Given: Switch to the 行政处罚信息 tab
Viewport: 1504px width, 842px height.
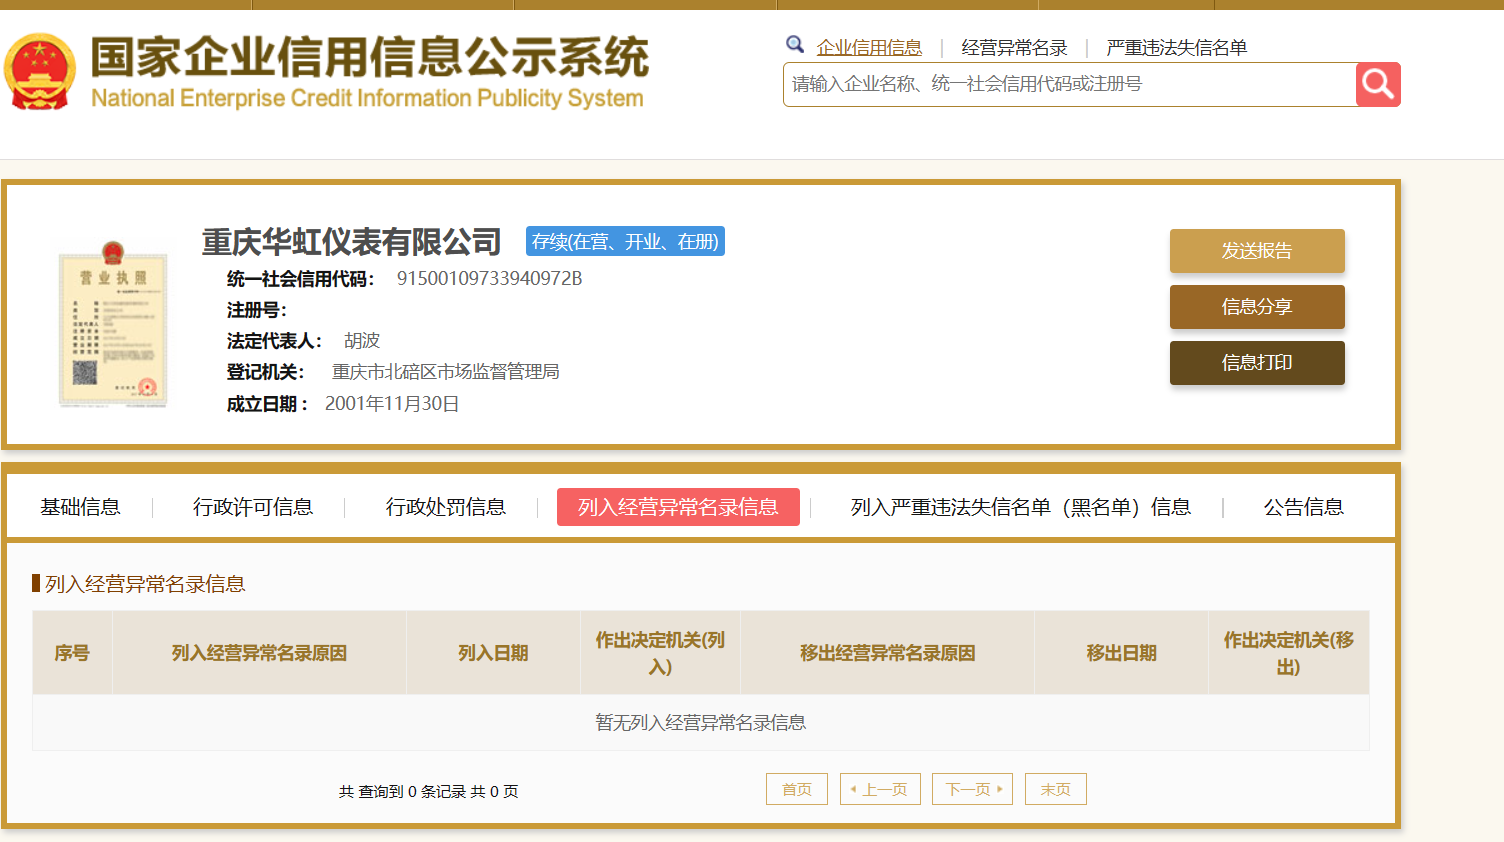Looking at the screenshot, I should pos(446,507).
